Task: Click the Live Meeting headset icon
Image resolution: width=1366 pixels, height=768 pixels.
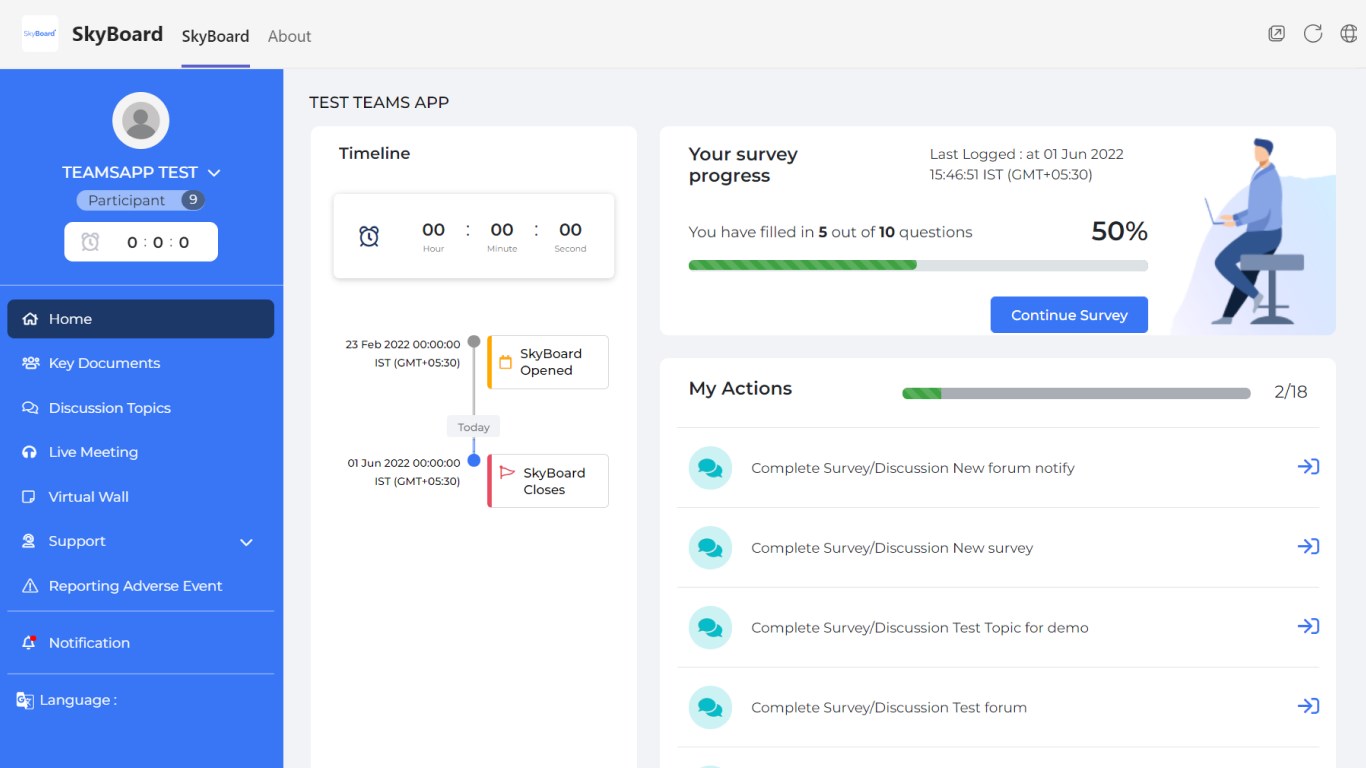Action: tap(30, 452)
